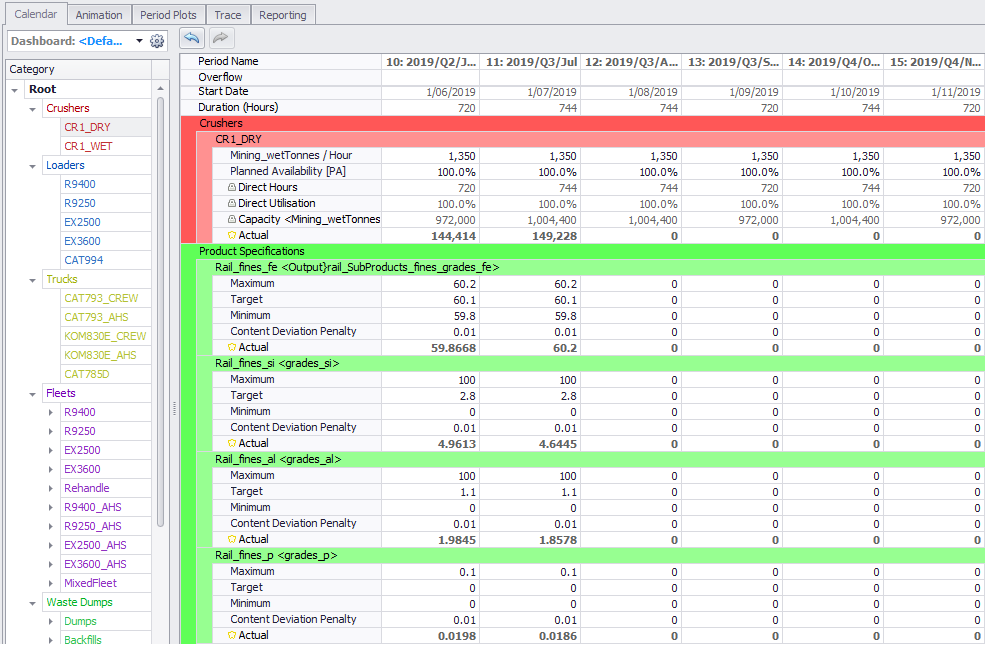The height and width of the screenshot is (645, 985).
Task: Switch to the Animation tab
Action: coord(99,15)
